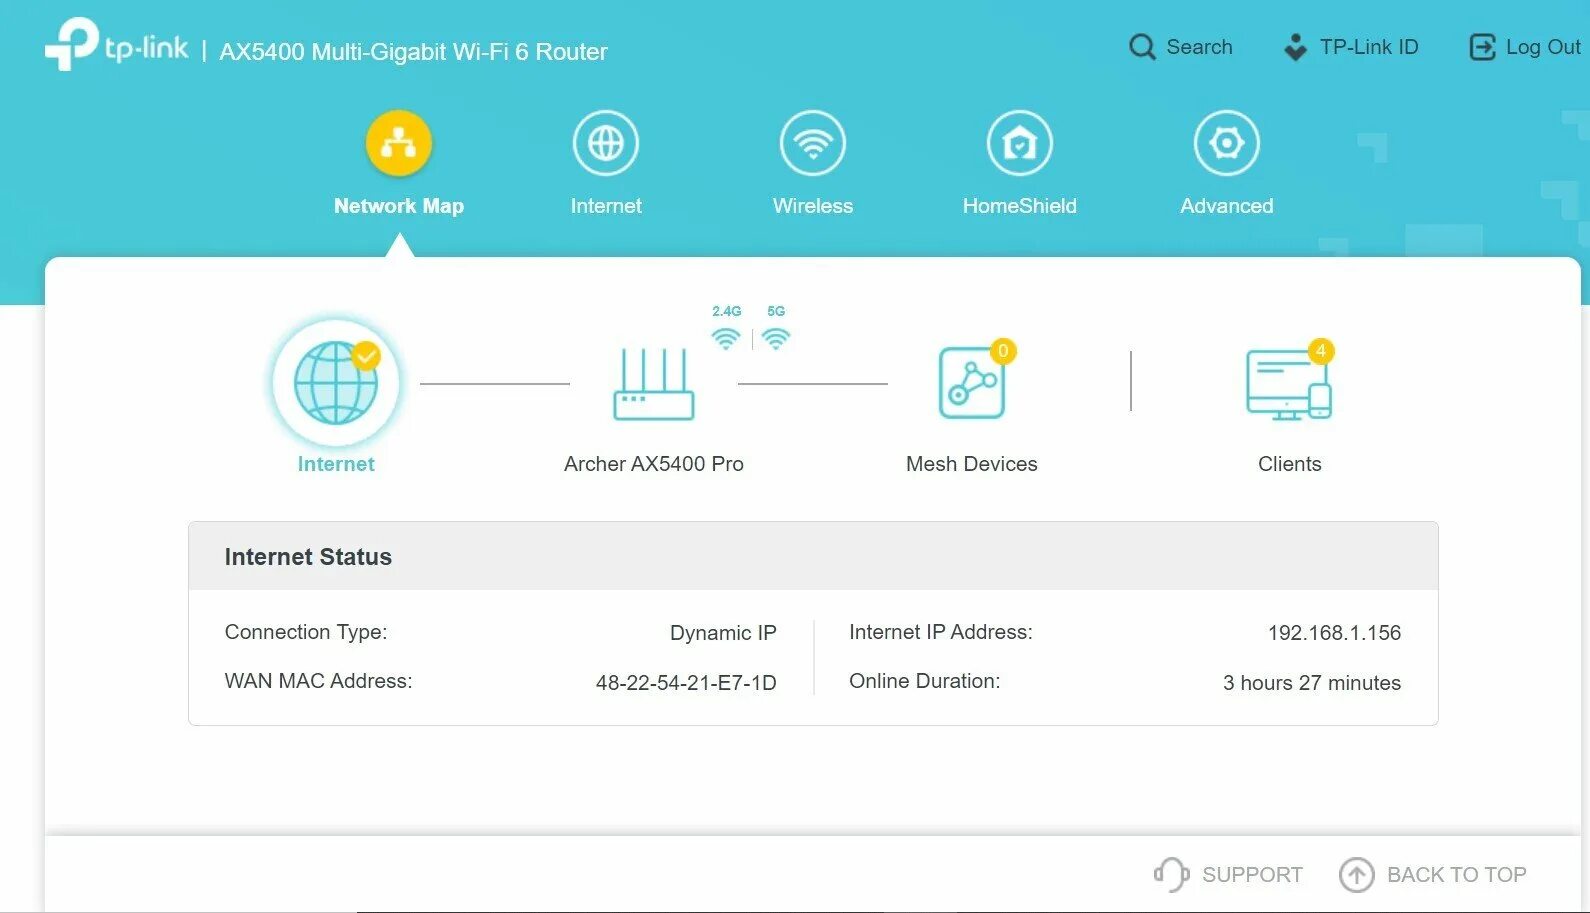The image size is (1590, 913).
Task: Switch to the Internet tab label
Action: [x=606, y=206]
